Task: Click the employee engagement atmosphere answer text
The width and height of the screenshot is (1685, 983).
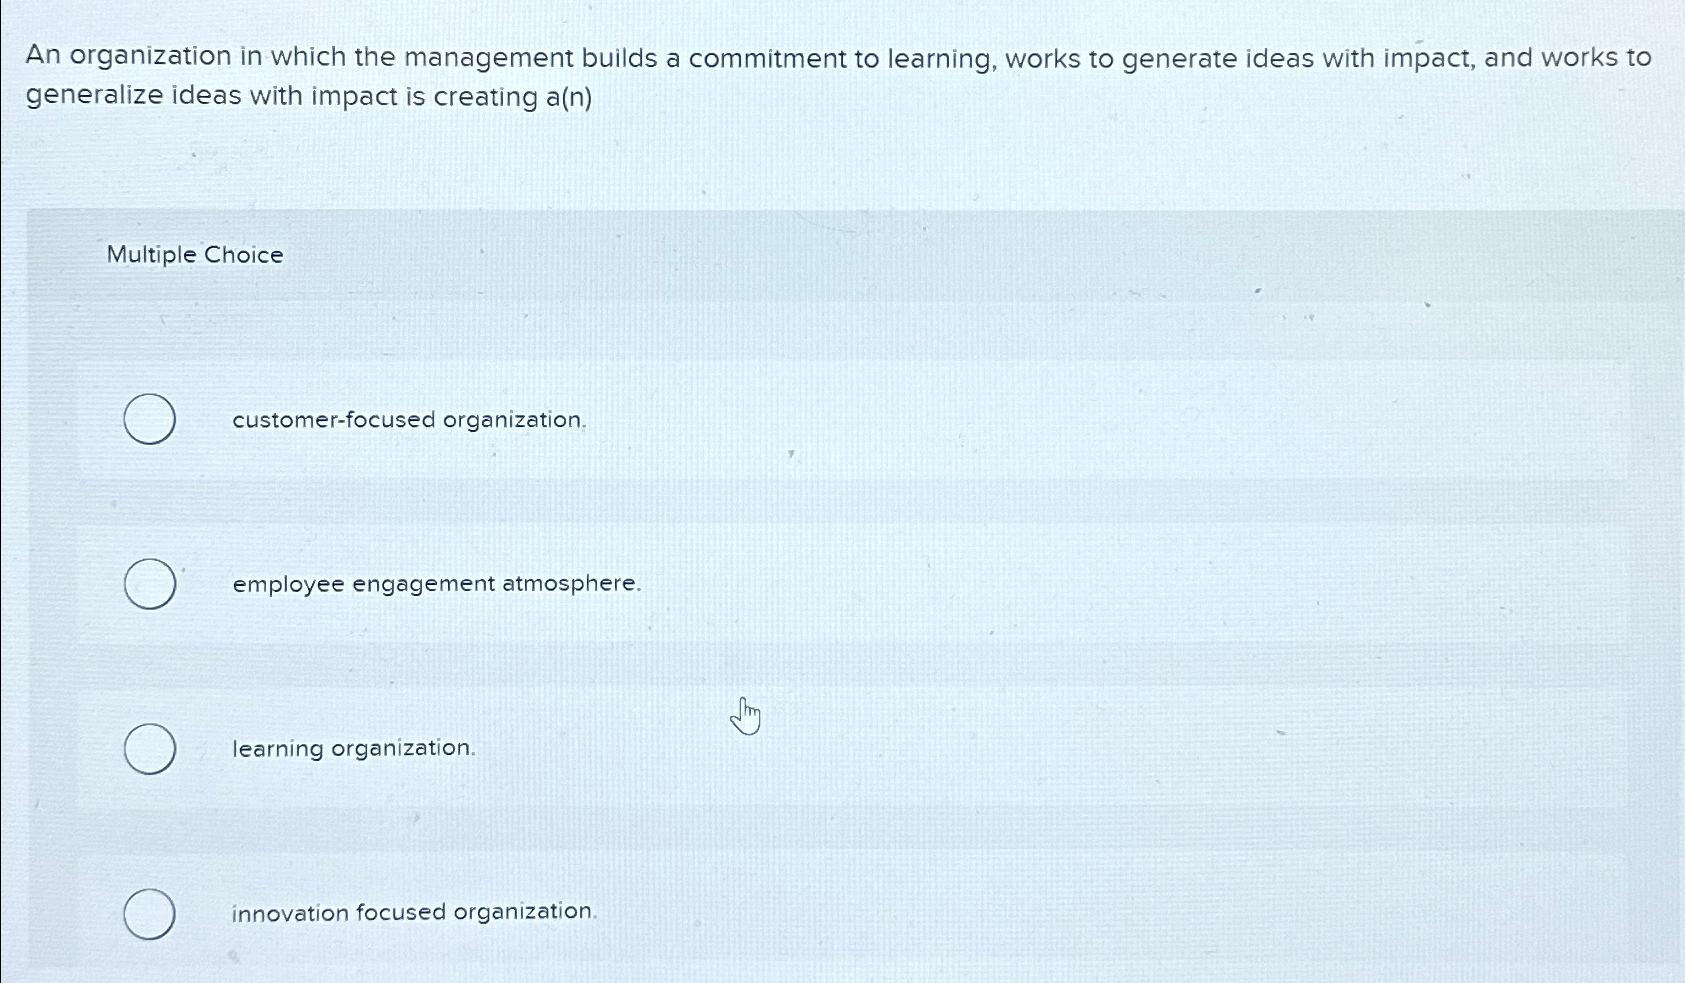Action: 434,584
